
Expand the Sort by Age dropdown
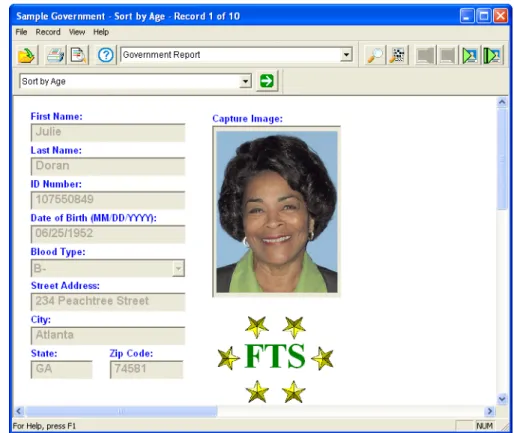tap(245, 81)
